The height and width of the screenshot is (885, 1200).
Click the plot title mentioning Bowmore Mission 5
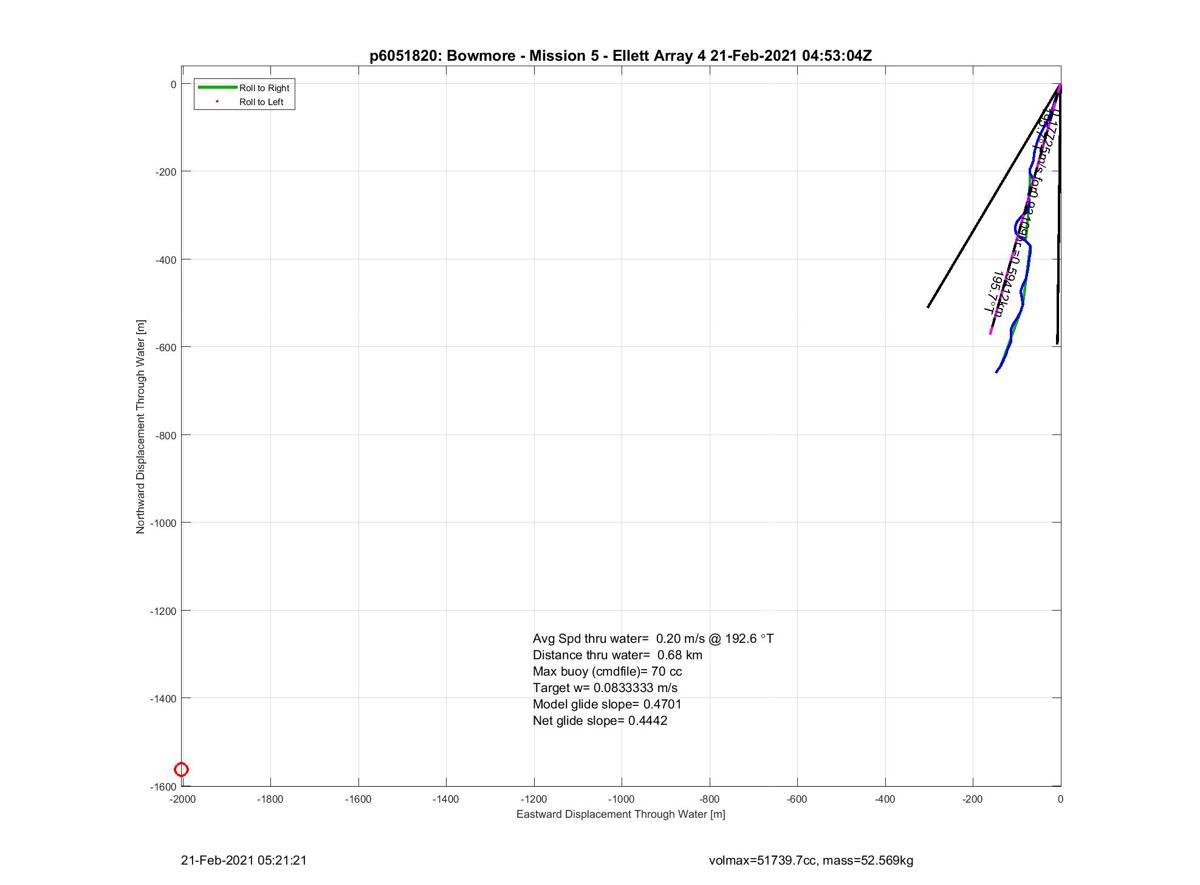[x=621, y=56]
